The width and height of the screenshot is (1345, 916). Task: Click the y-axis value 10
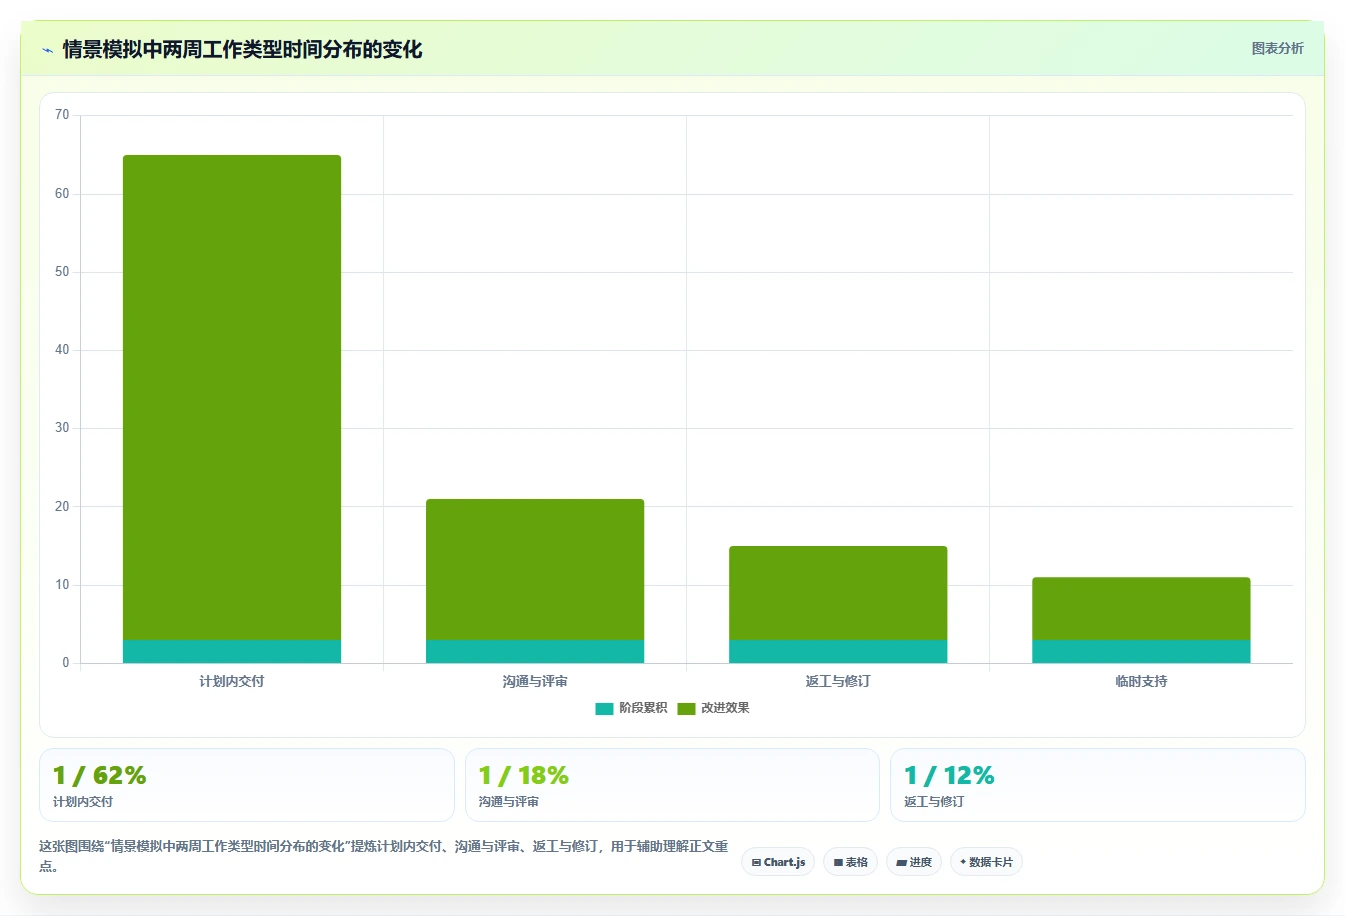62,585
